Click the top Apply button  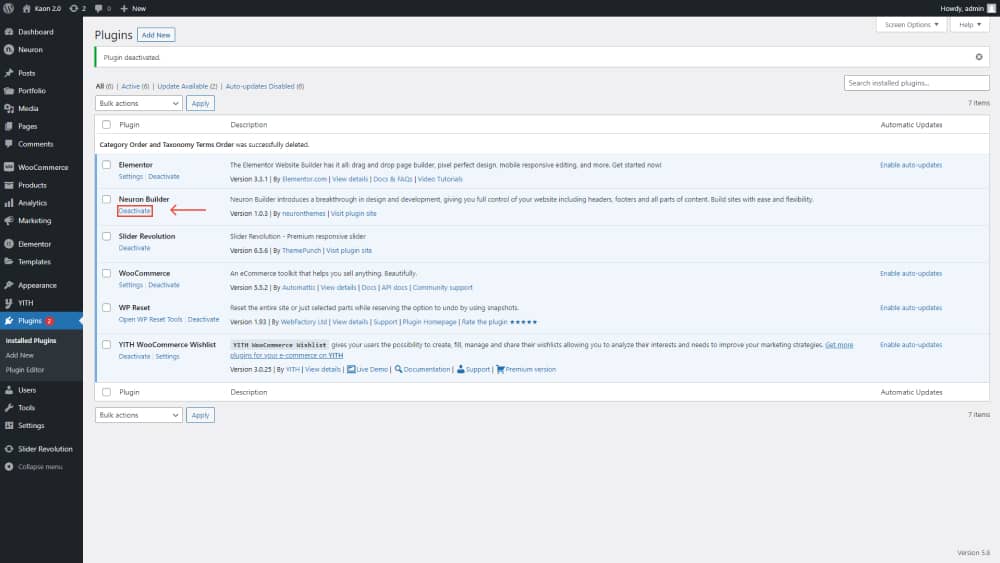pyautogui.click(x=200, y=103)
